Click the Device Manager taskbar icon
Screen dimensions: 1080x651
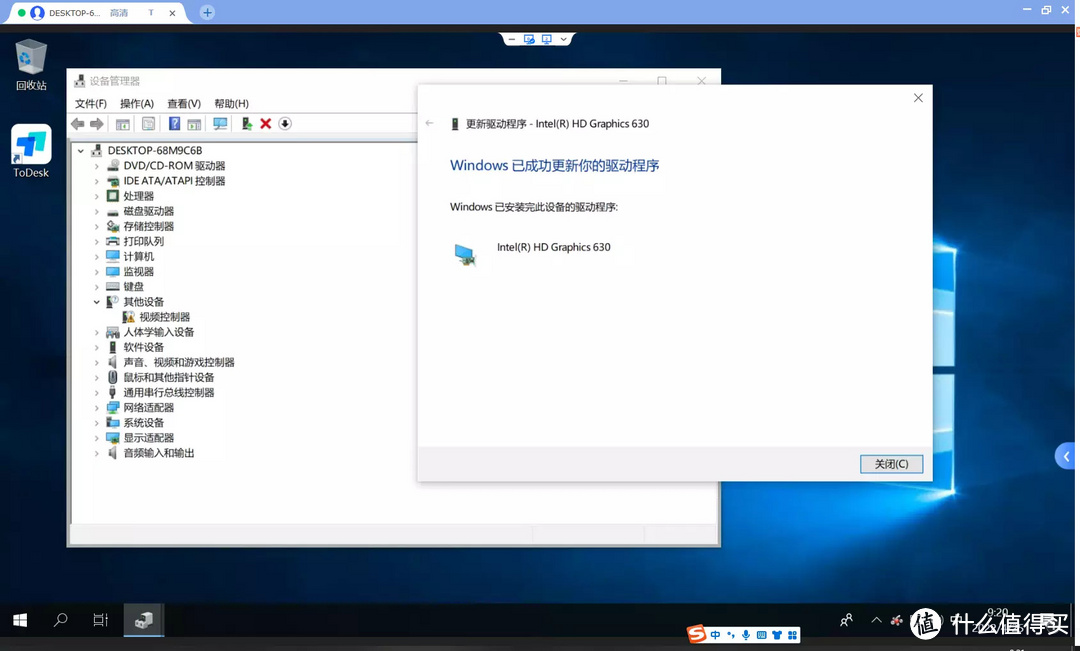pyautogui.click(x=143, y=620)
